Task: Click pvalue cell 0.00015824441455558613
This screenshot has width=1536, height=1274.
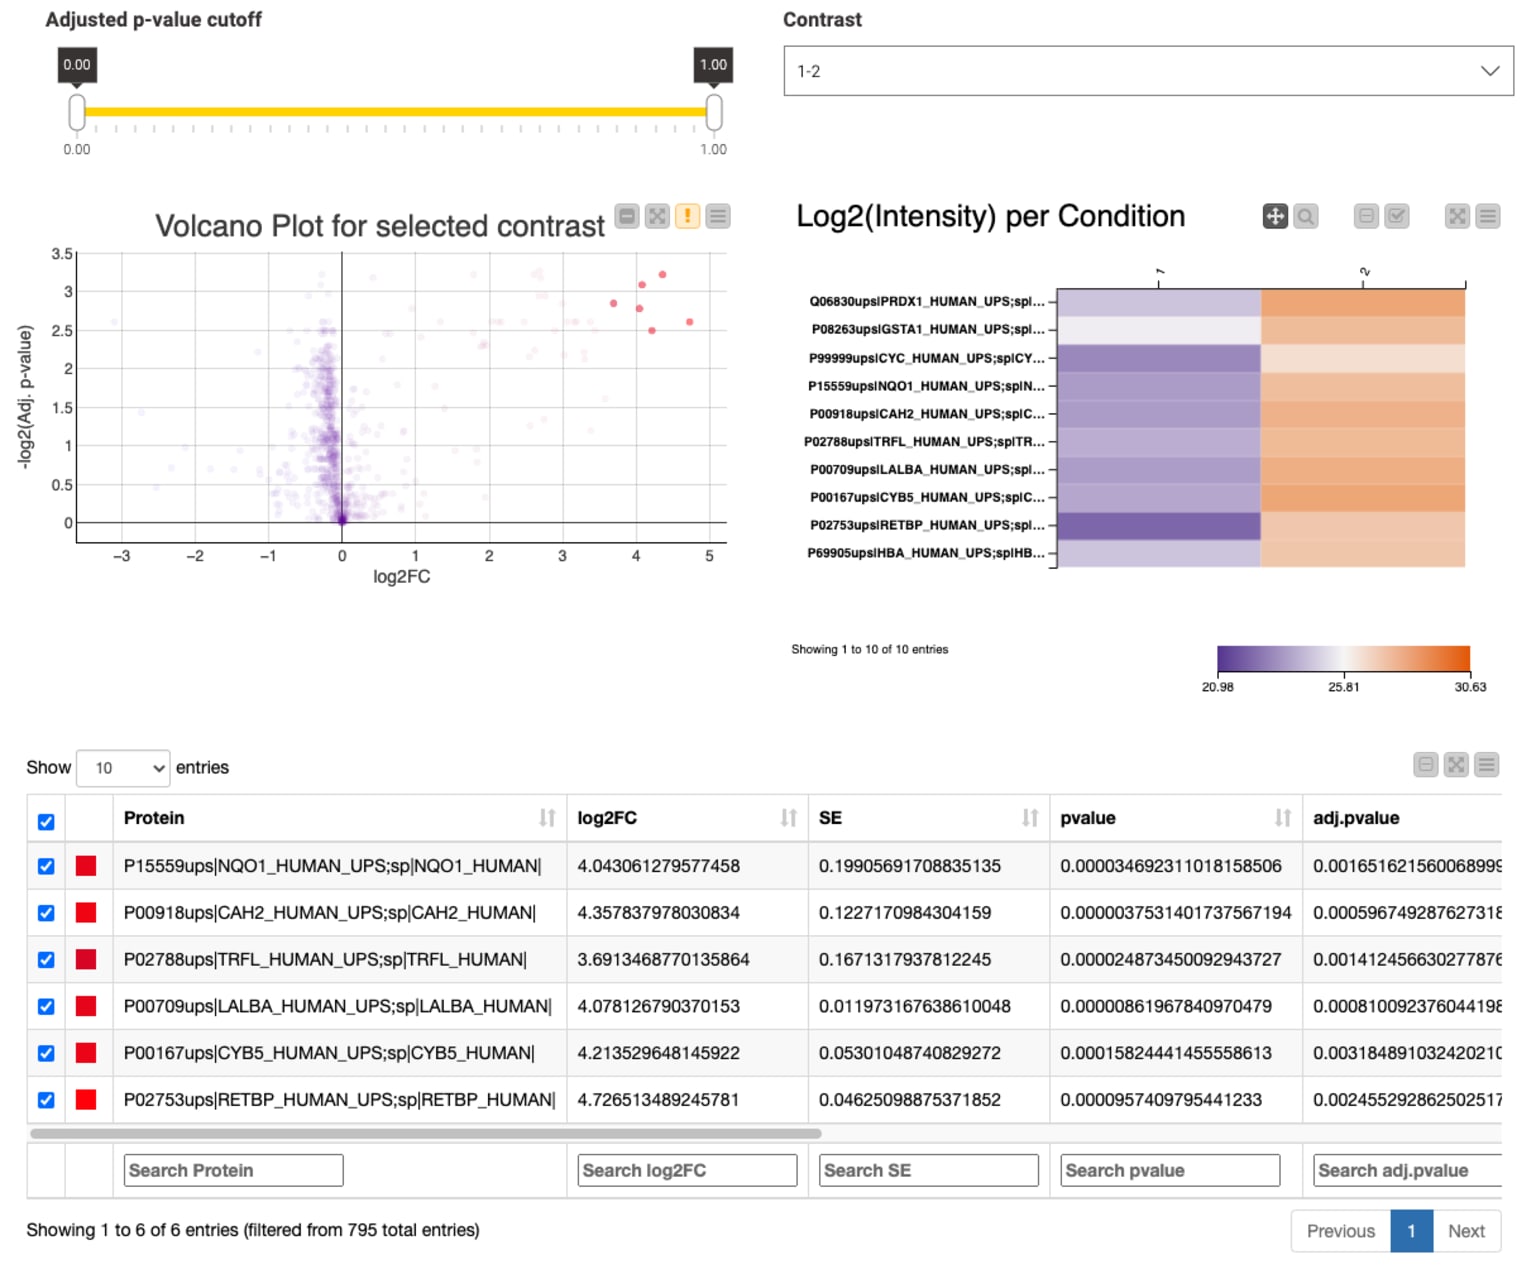Action: (x=1166, y=1053)
